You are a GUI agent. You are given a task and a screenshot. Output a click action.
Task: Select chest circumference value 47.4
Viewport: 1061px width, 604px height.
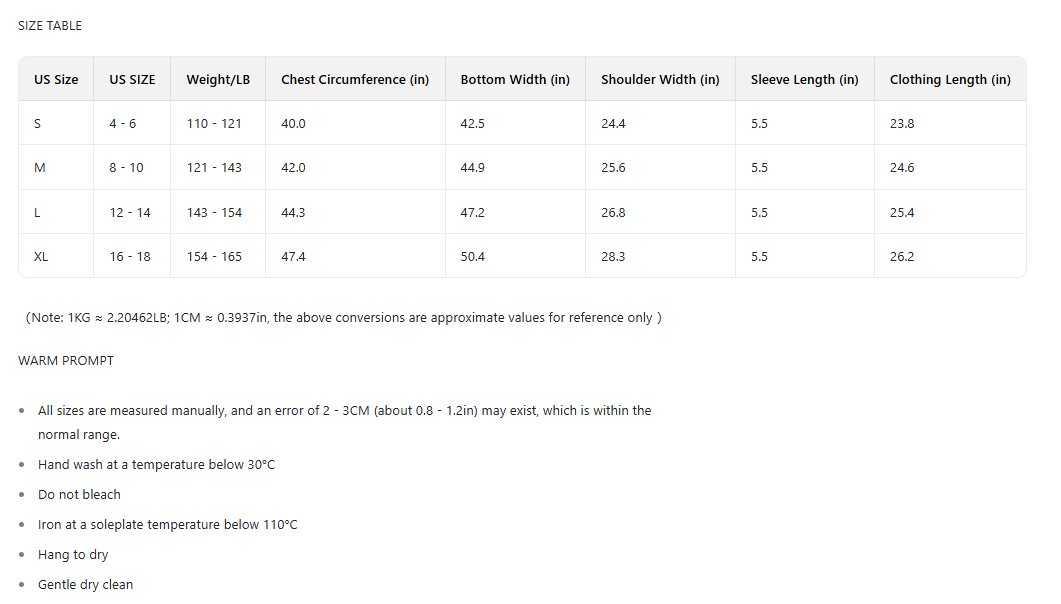click(293, 257)
